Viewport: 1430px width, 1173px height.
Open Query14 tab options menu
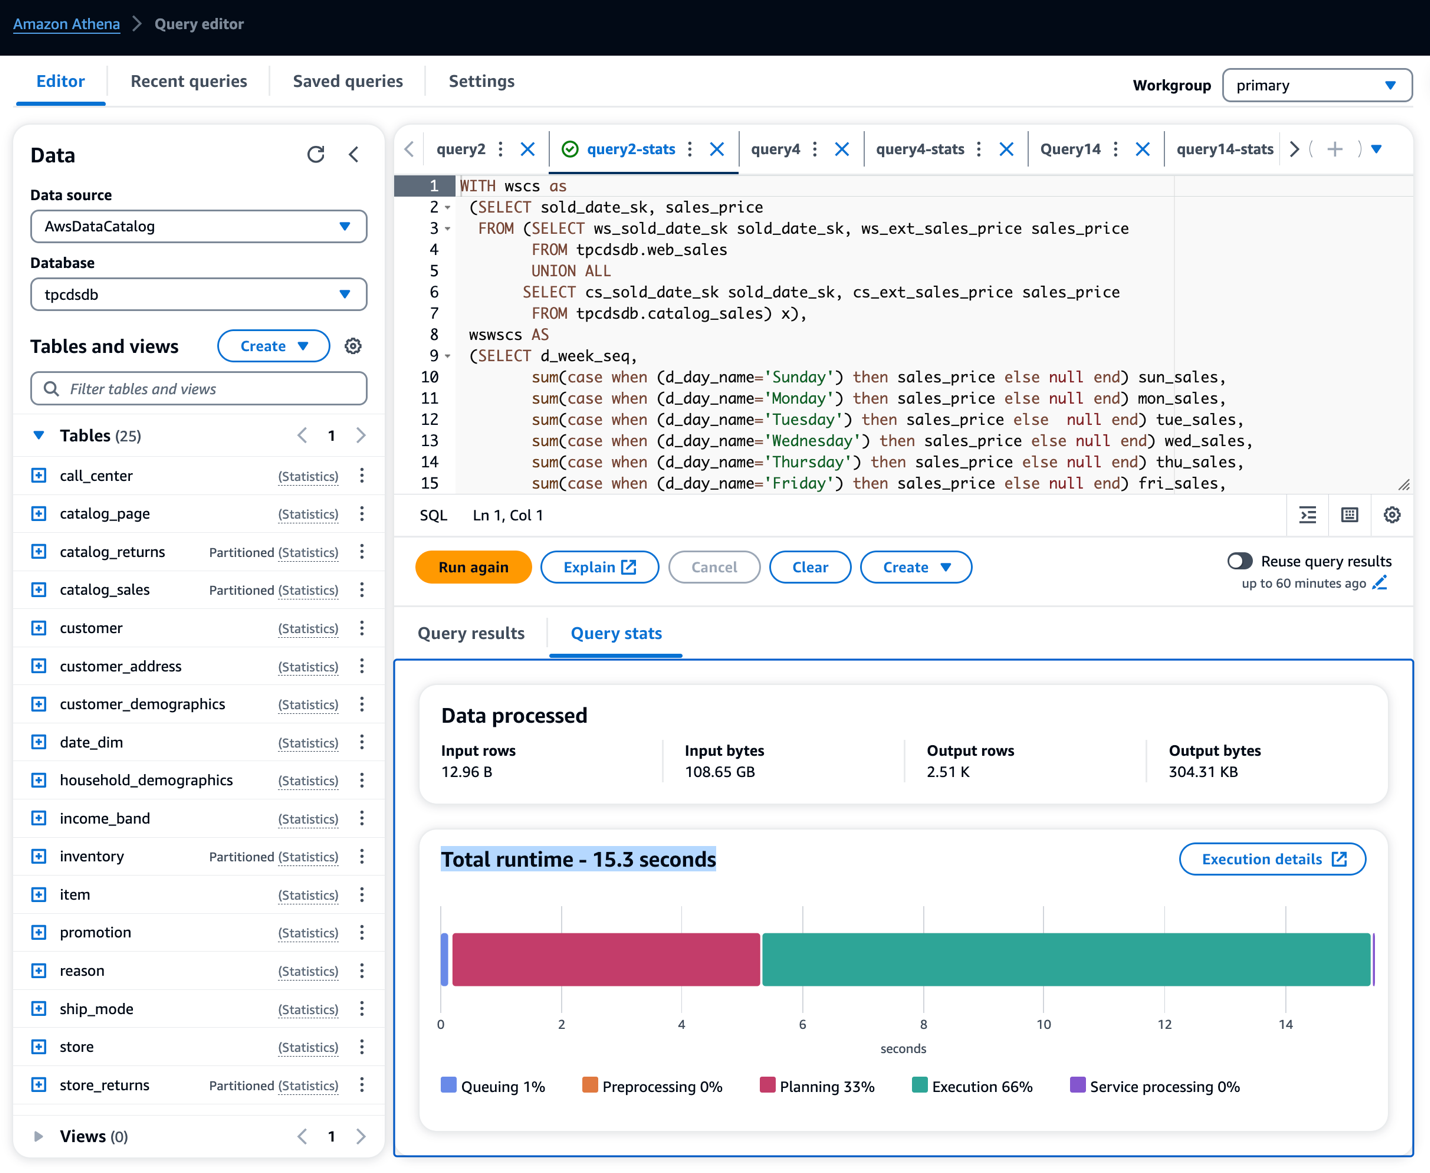tap(1116, 149)
